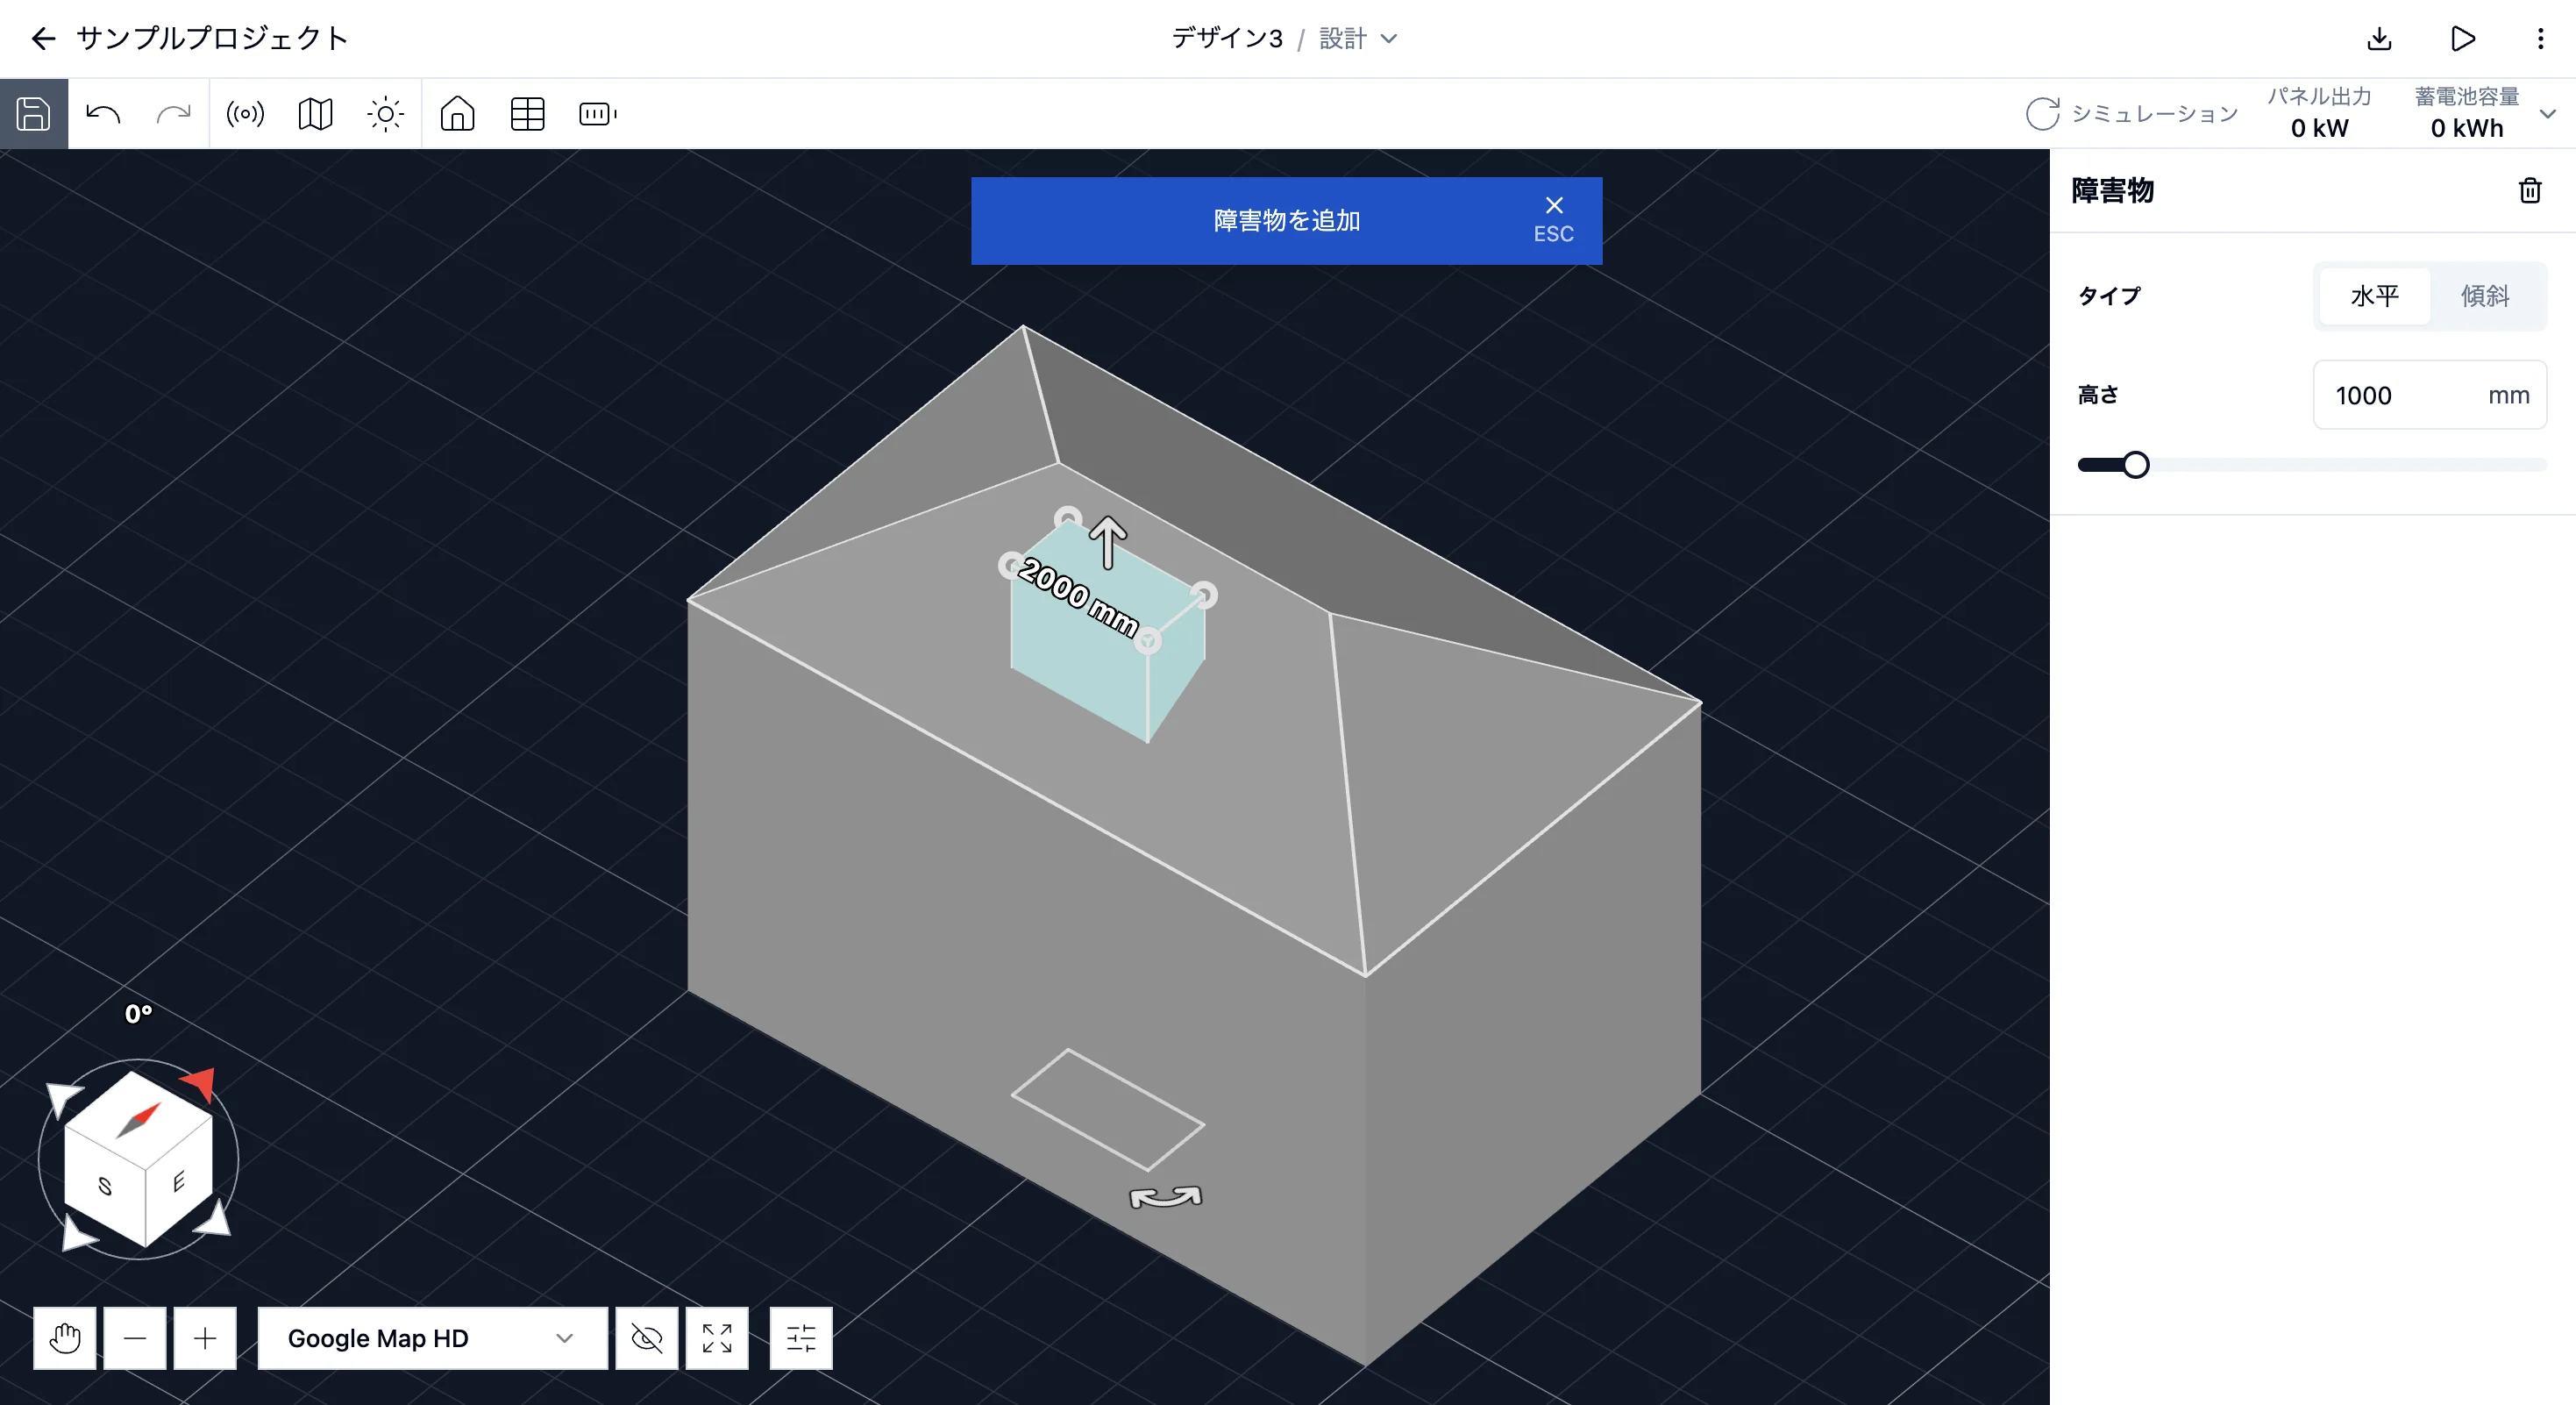Click the save floppy-disk icon
Viewport: 2576px width, 1405px height.
[33, 114]
